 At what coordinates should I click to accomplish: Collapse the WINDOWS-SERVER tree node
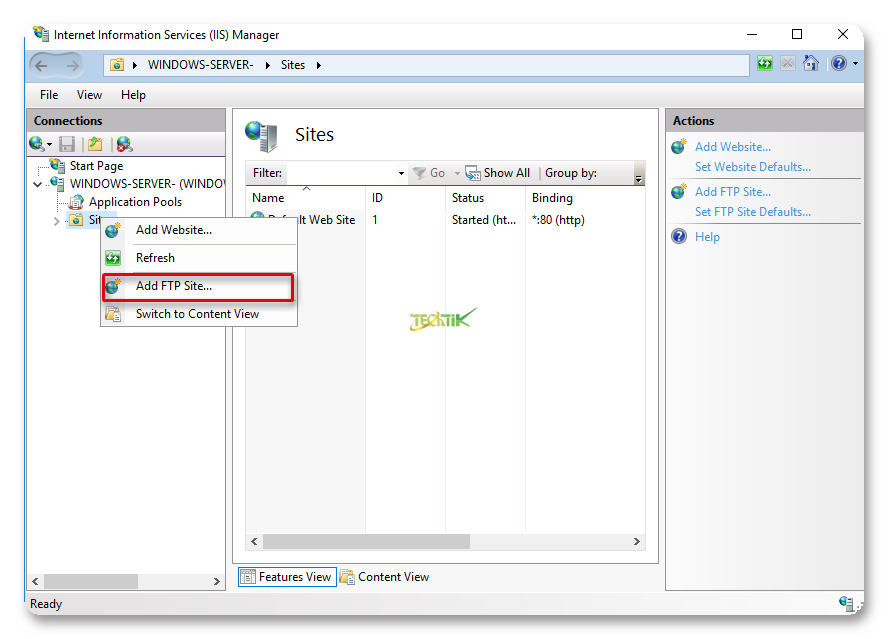tap(38, 184)
